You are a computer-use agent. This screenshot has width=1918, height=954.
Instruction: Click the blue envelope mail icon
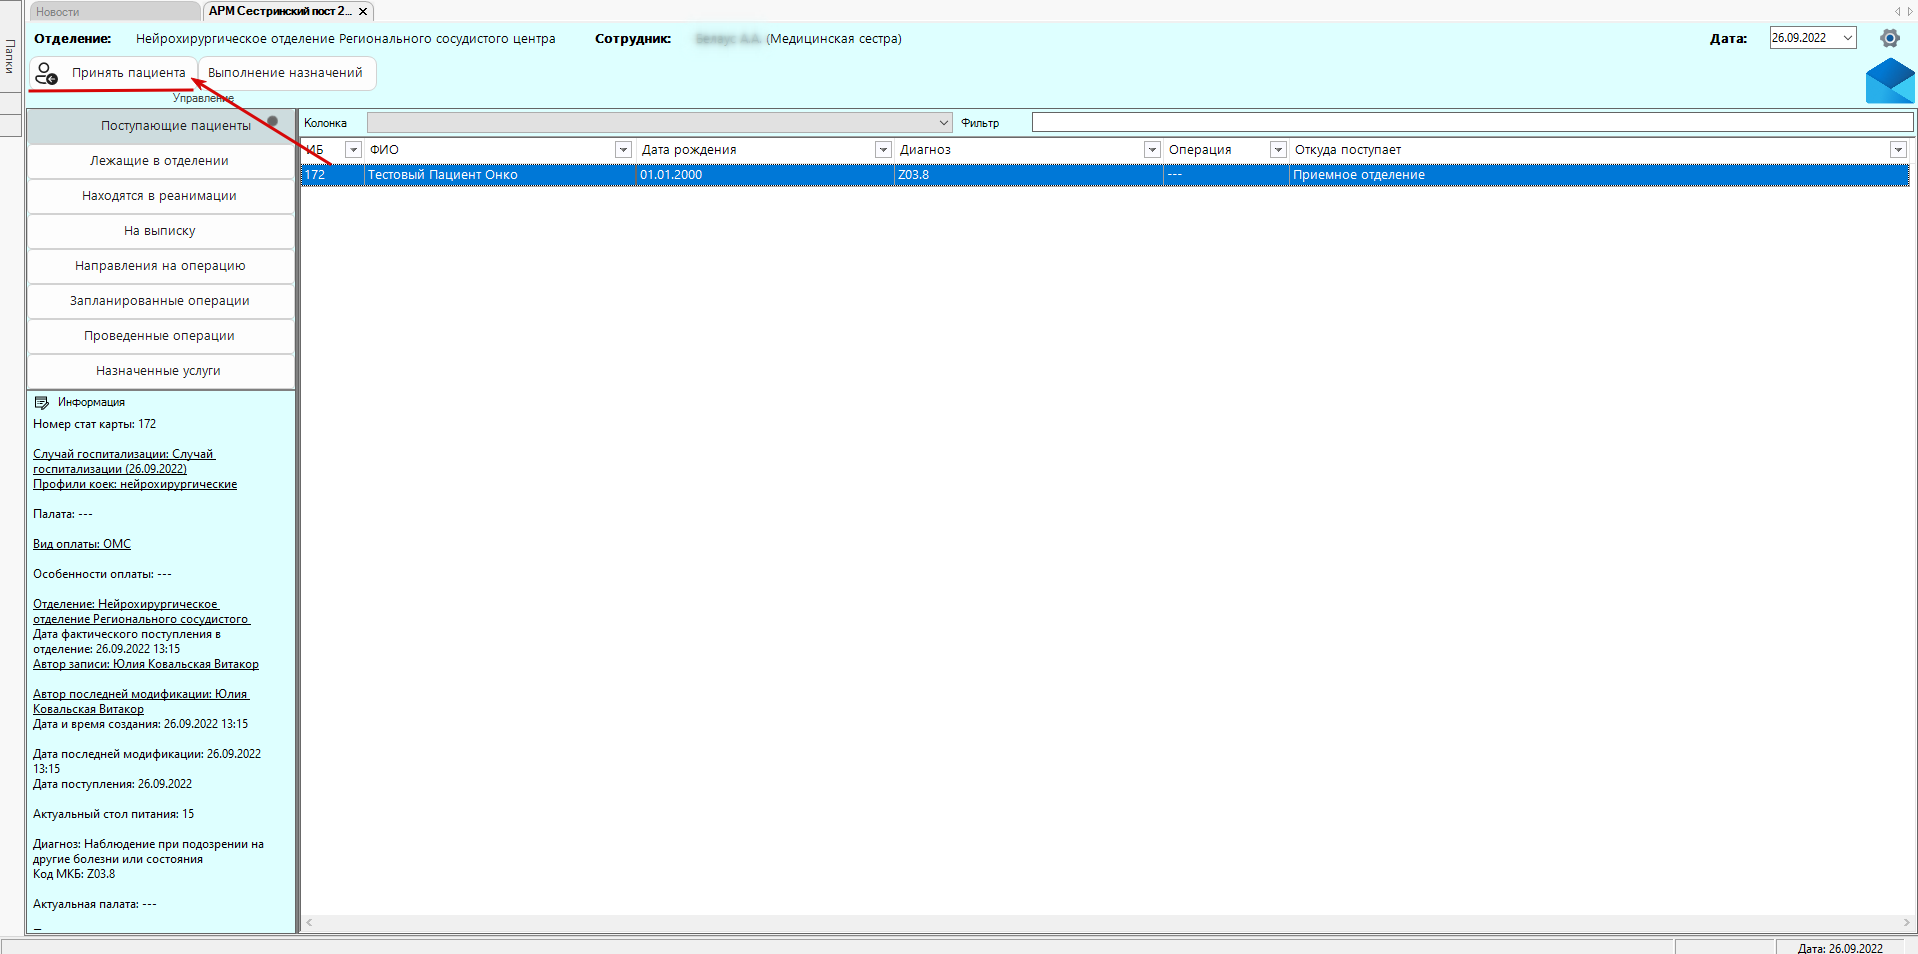coord(1890,81)
